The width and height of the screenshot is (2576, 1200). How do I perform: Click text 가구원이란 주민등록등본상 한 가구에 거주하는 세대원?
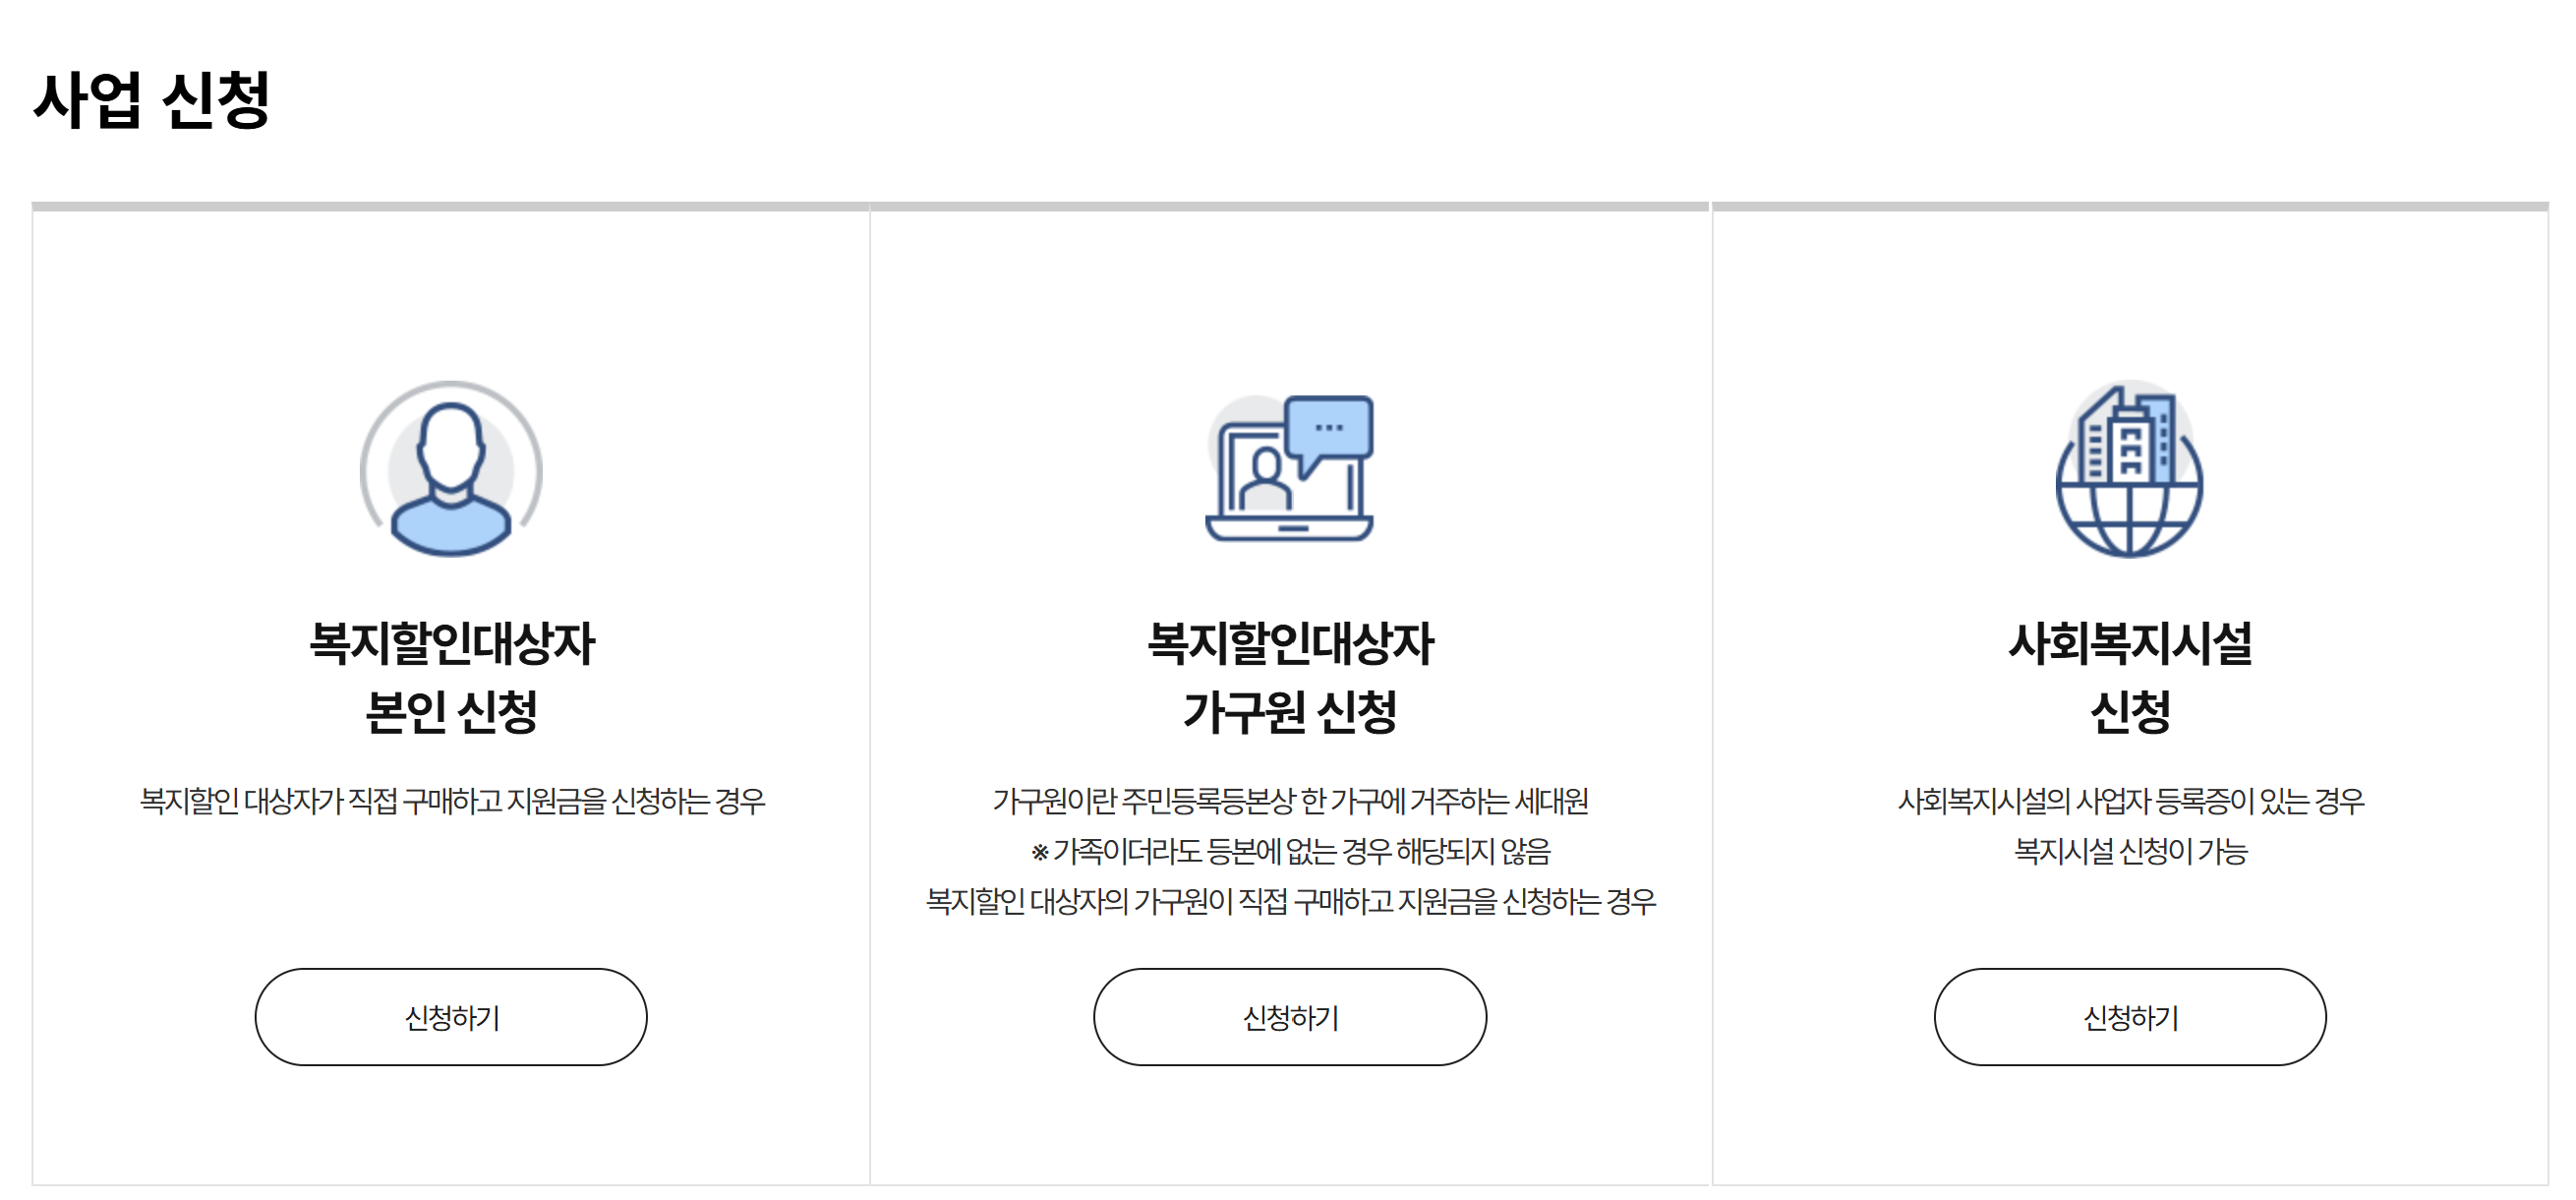tap(1290, 801)
